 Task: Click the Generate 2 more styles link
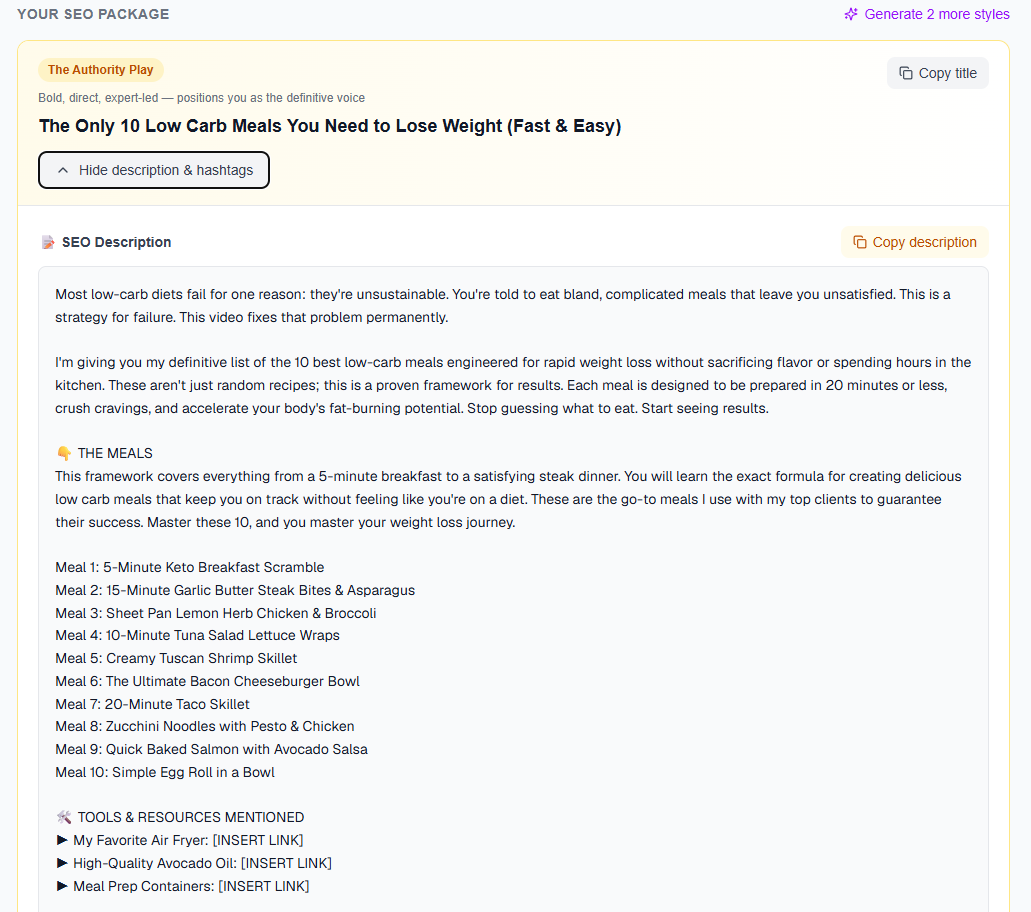(x=926, y=14)
